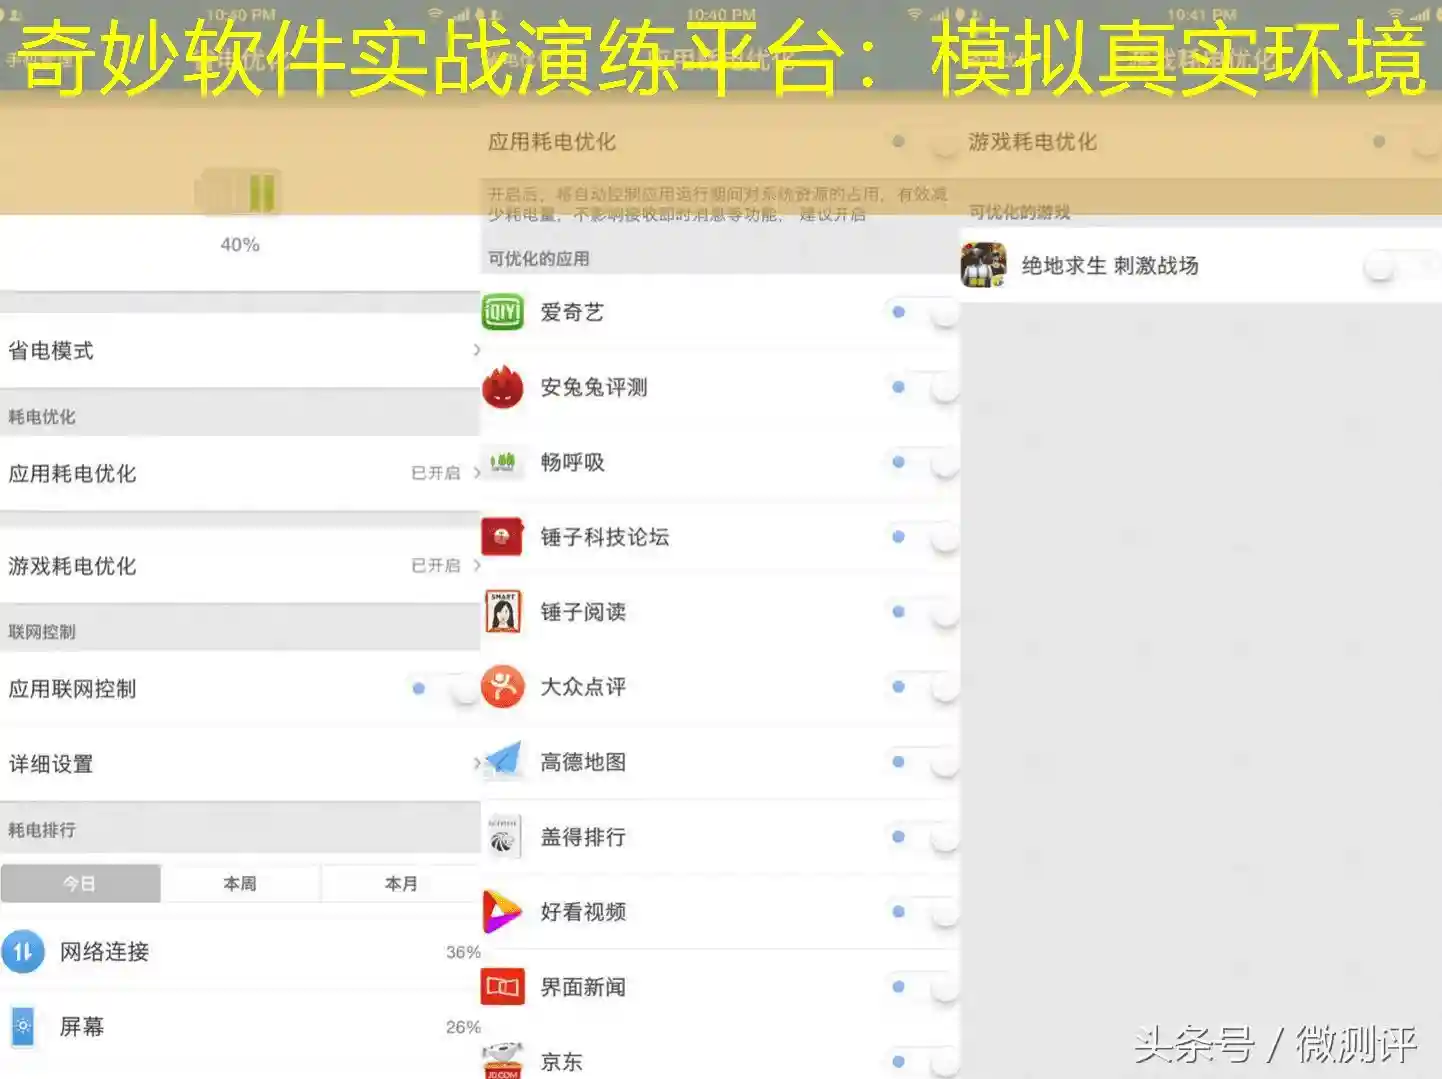Tap the 大众点评 orange icon
Image resolution: width=1442 pixels, height=1079 pixels.
(503, 687)
